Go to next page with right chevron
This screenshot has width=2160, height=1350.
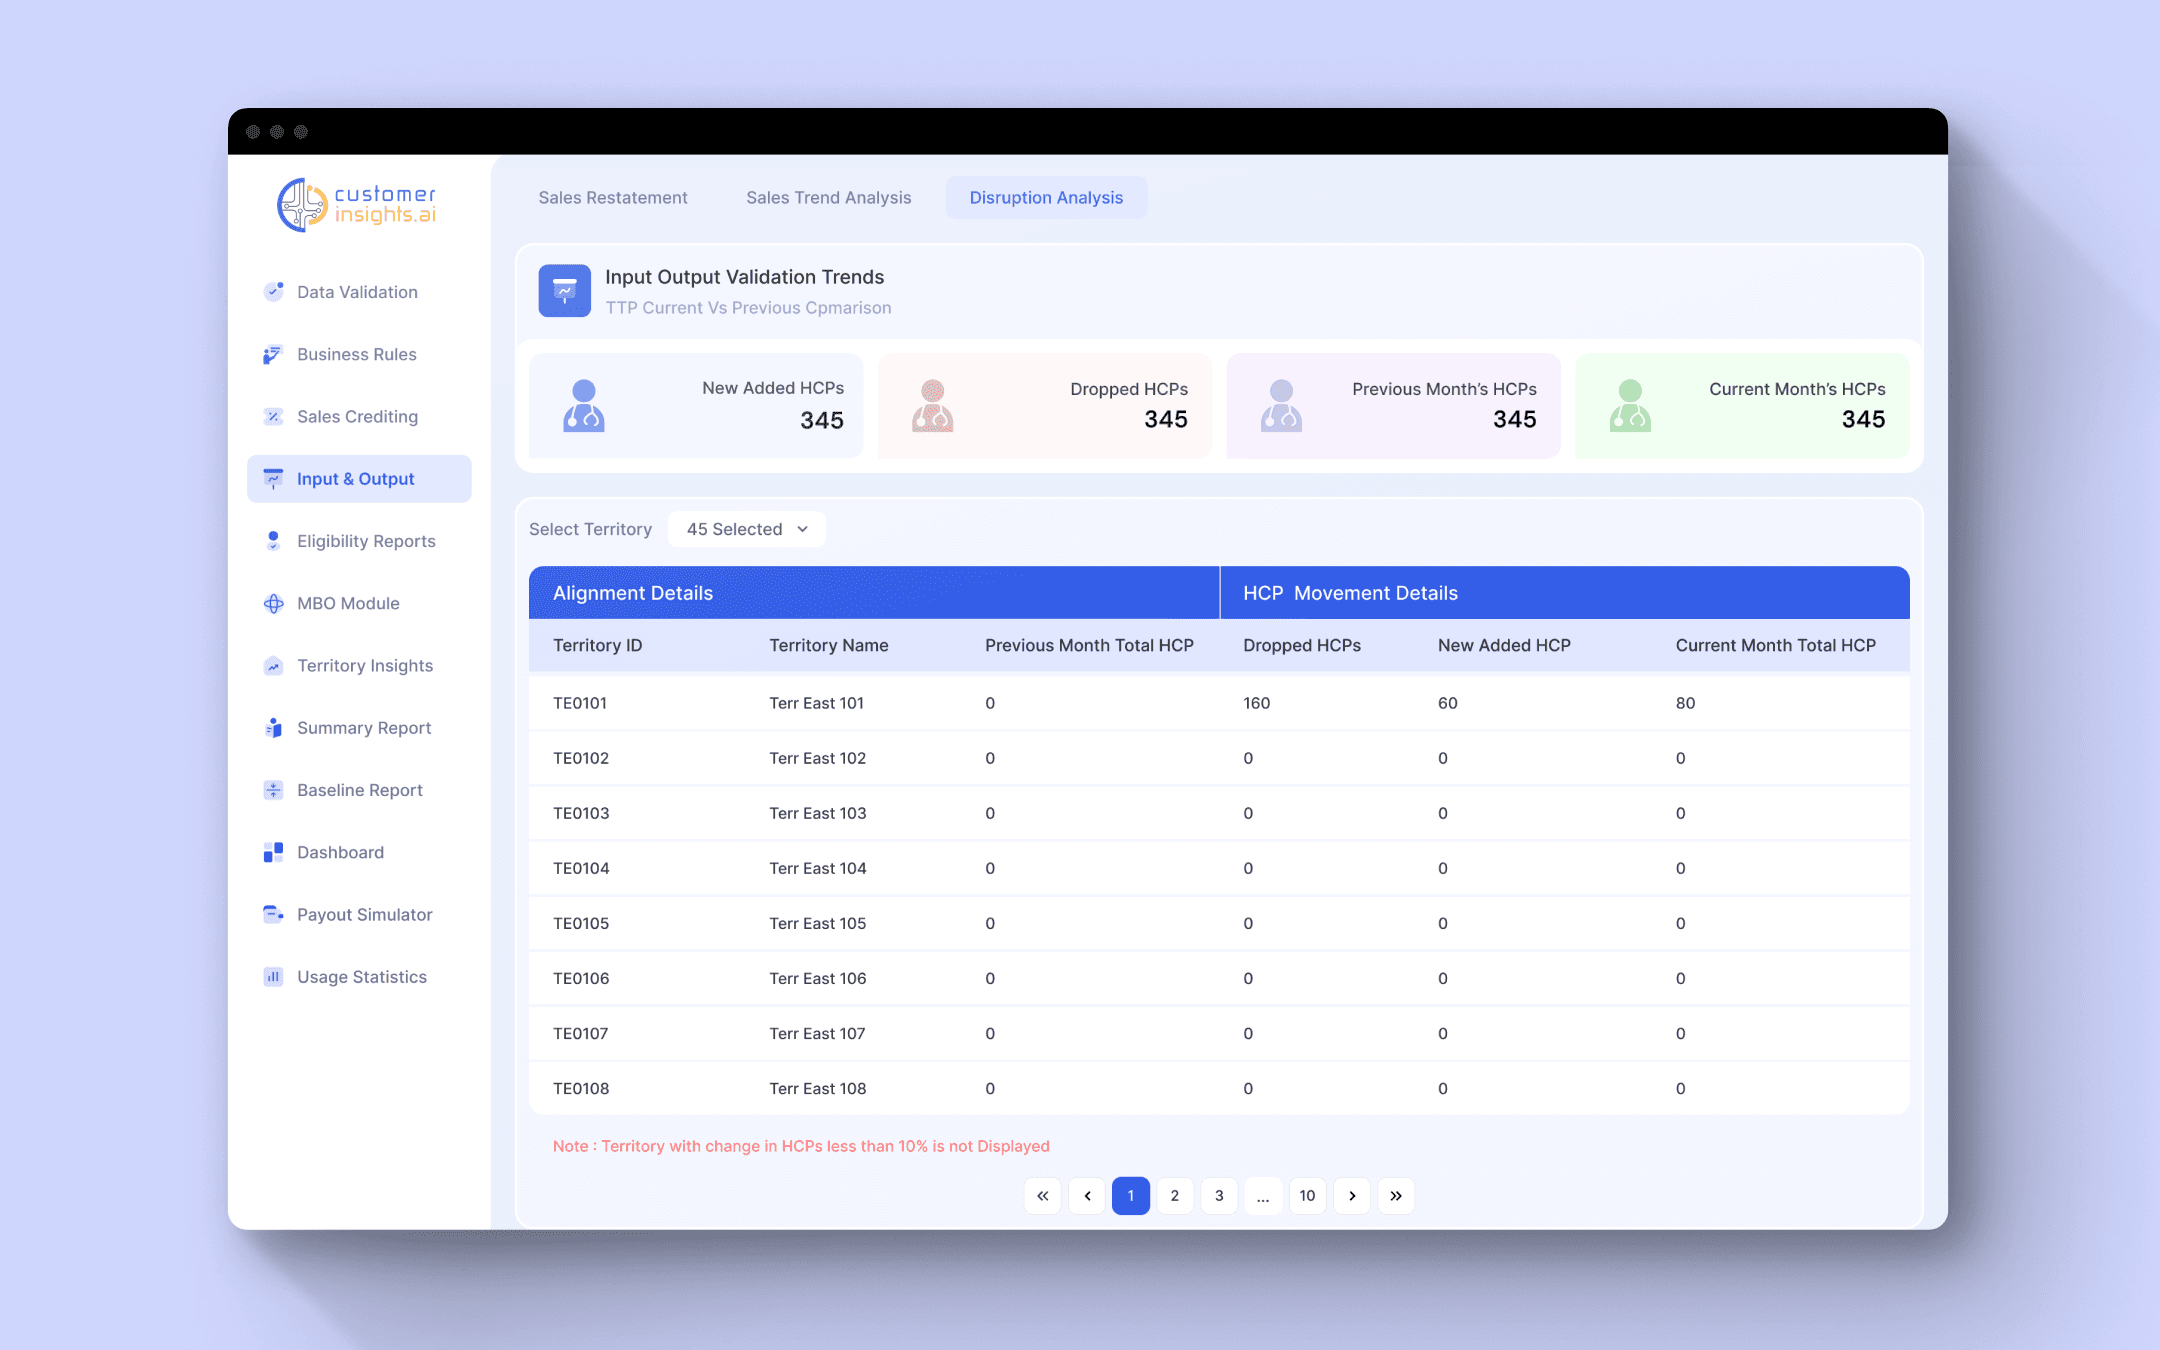[1352, 1196]
